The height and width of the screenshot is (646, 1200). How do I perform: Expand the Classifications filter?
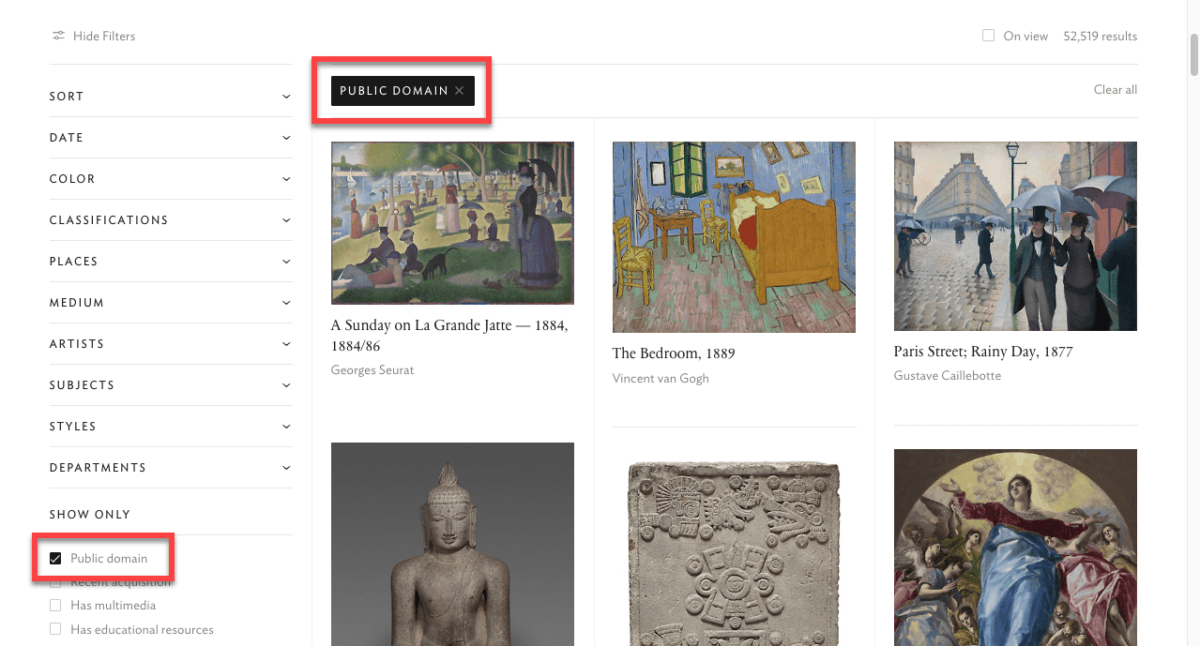171,220
